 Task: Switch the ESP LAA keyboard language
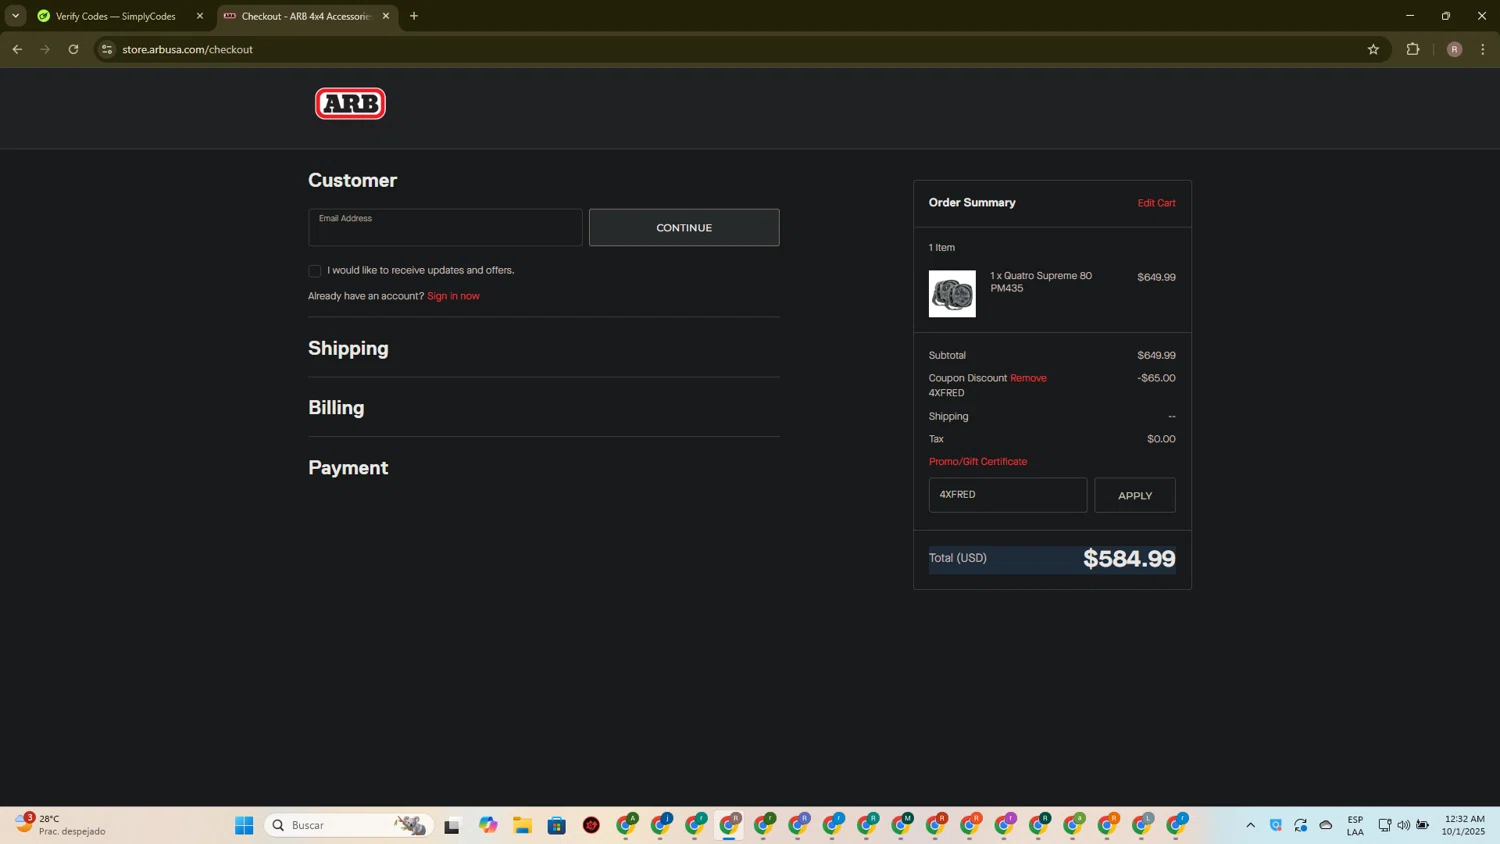[x=1355, y=825]
